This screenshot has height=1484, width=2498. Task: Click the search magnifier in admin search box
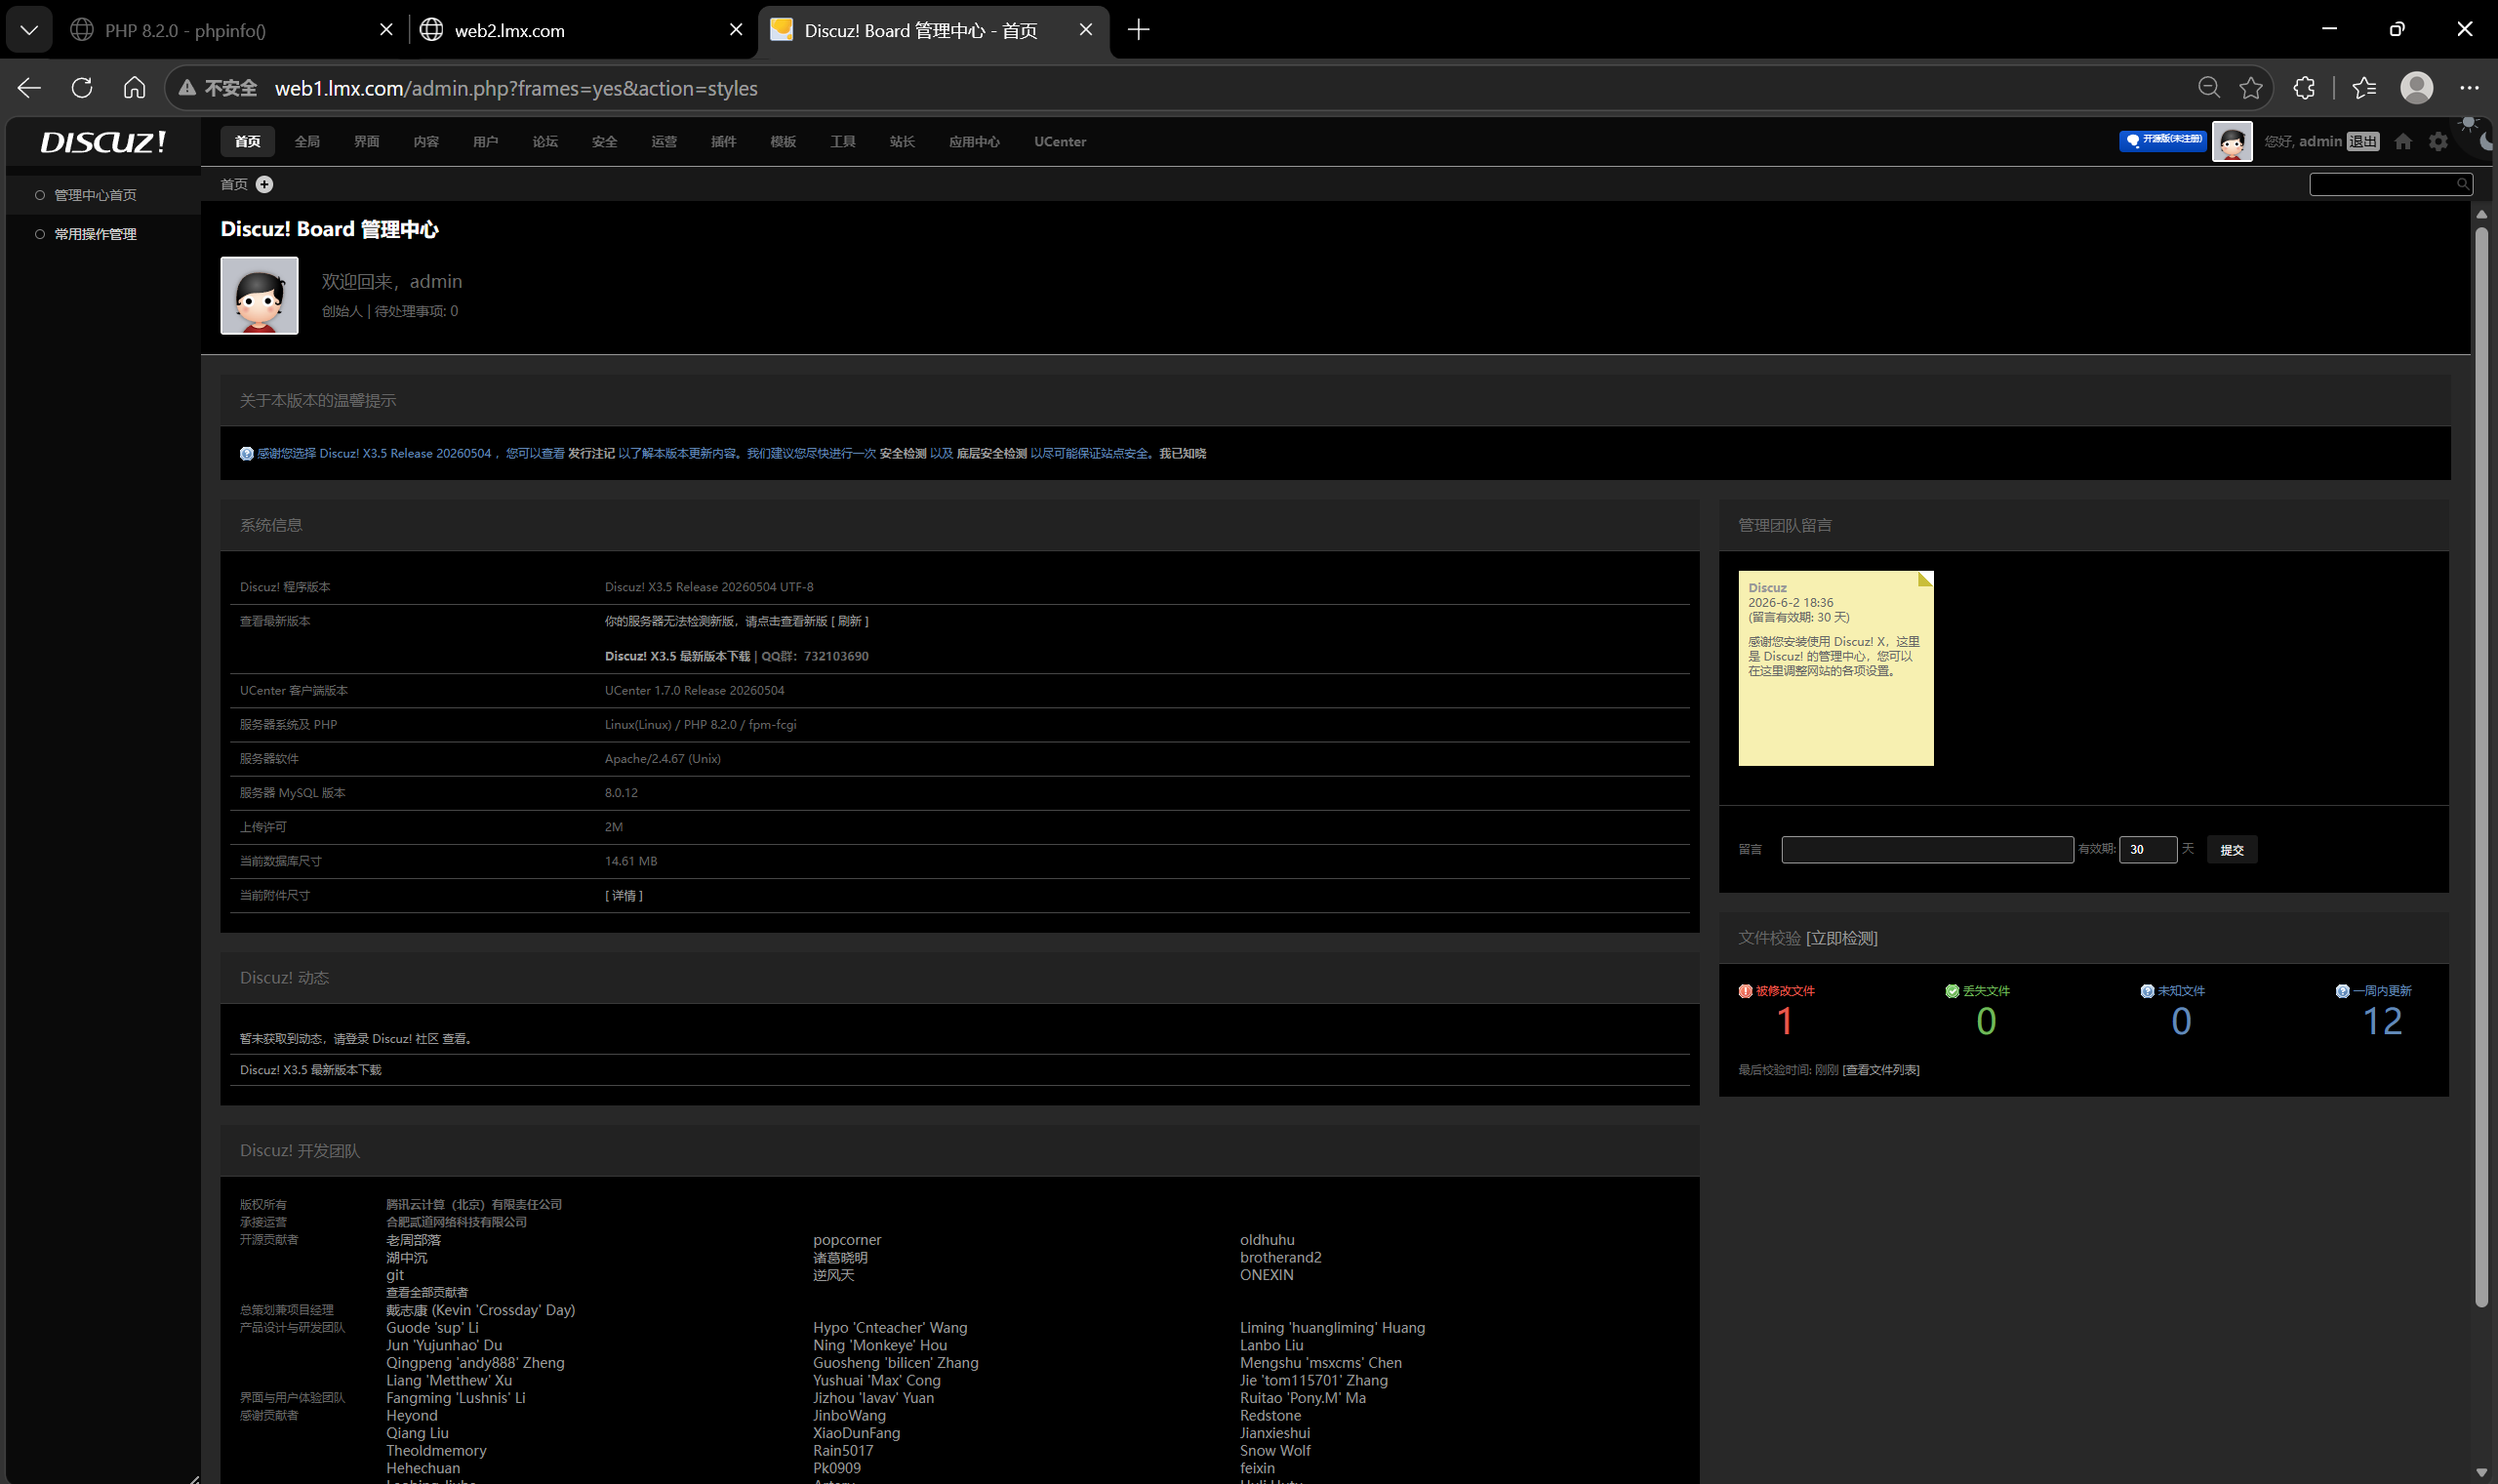(2463, 184)
